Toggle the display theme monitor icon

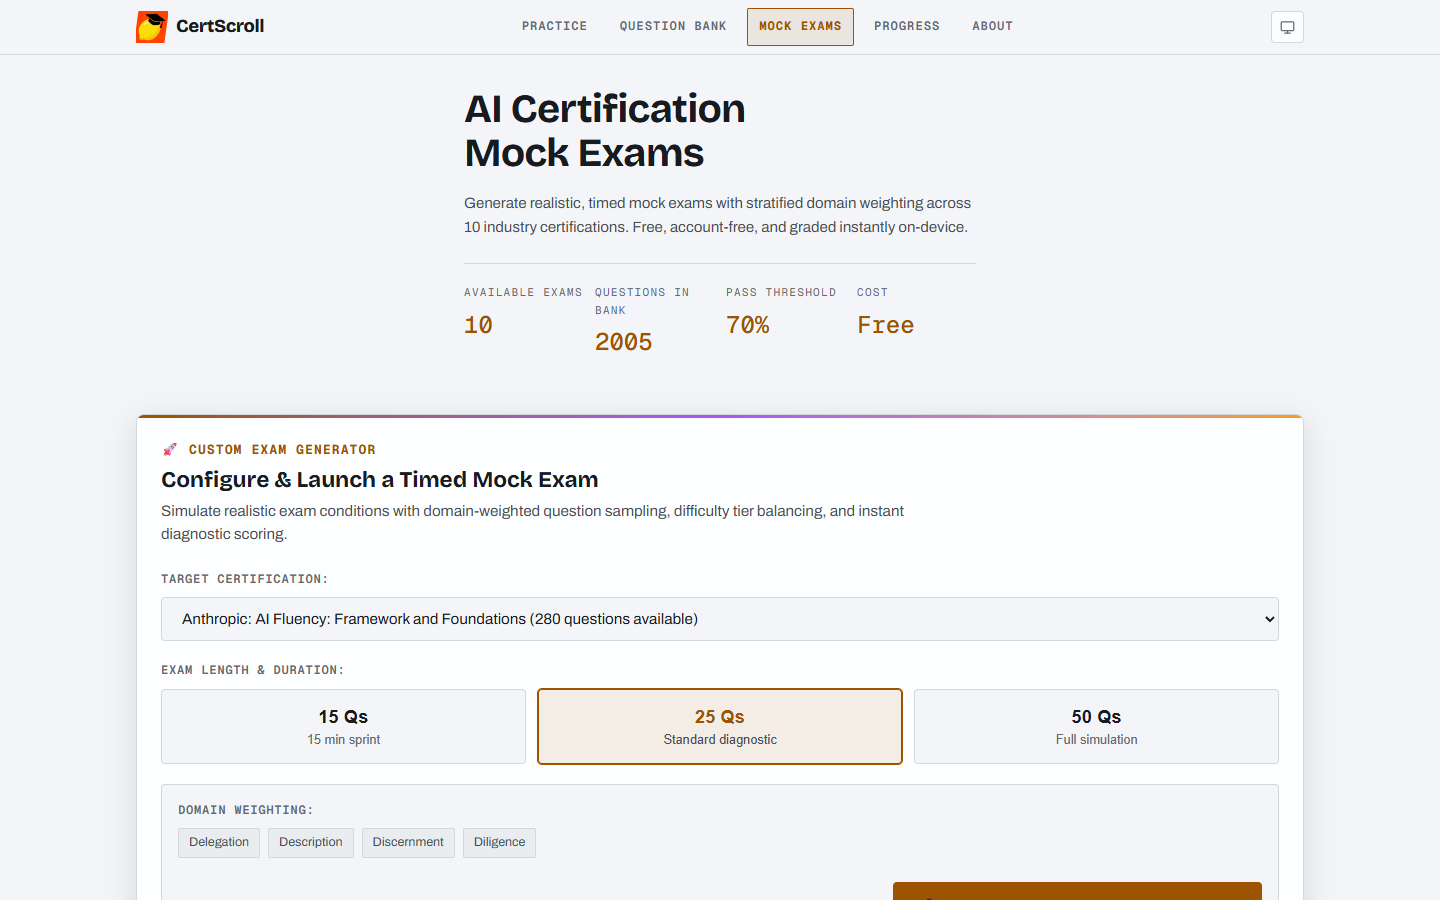pos(1287,27)
